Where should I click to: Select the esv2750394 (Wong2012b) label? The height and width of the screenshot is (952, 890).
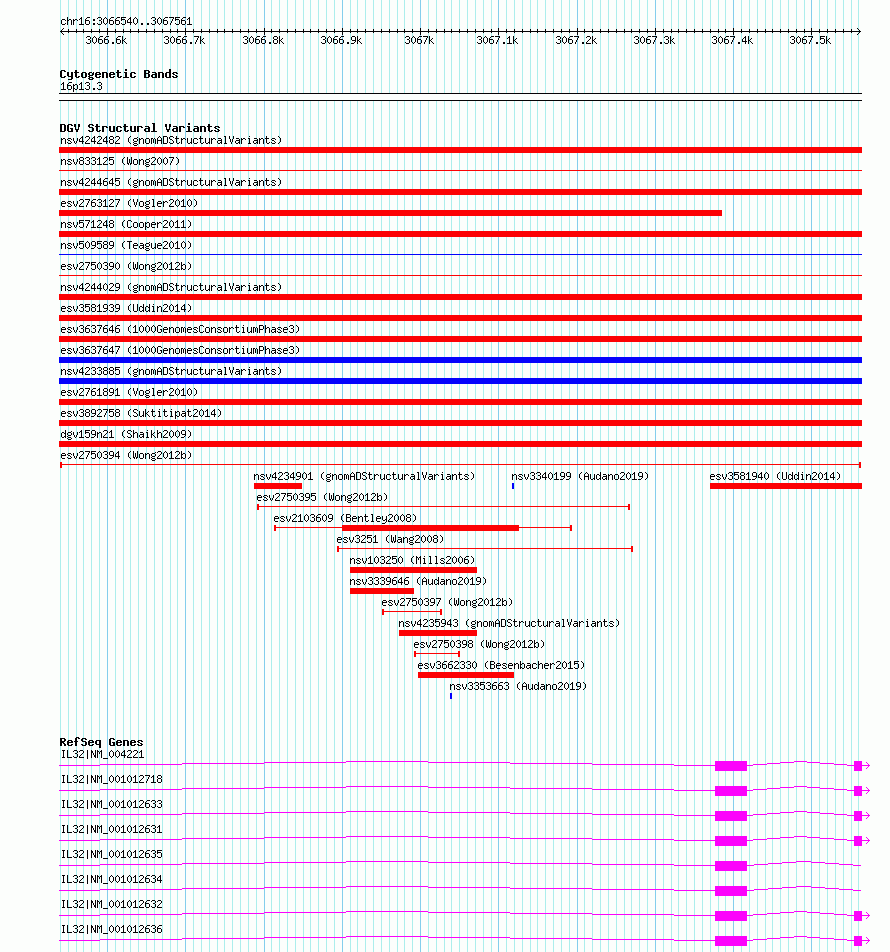tap(126, 455)
